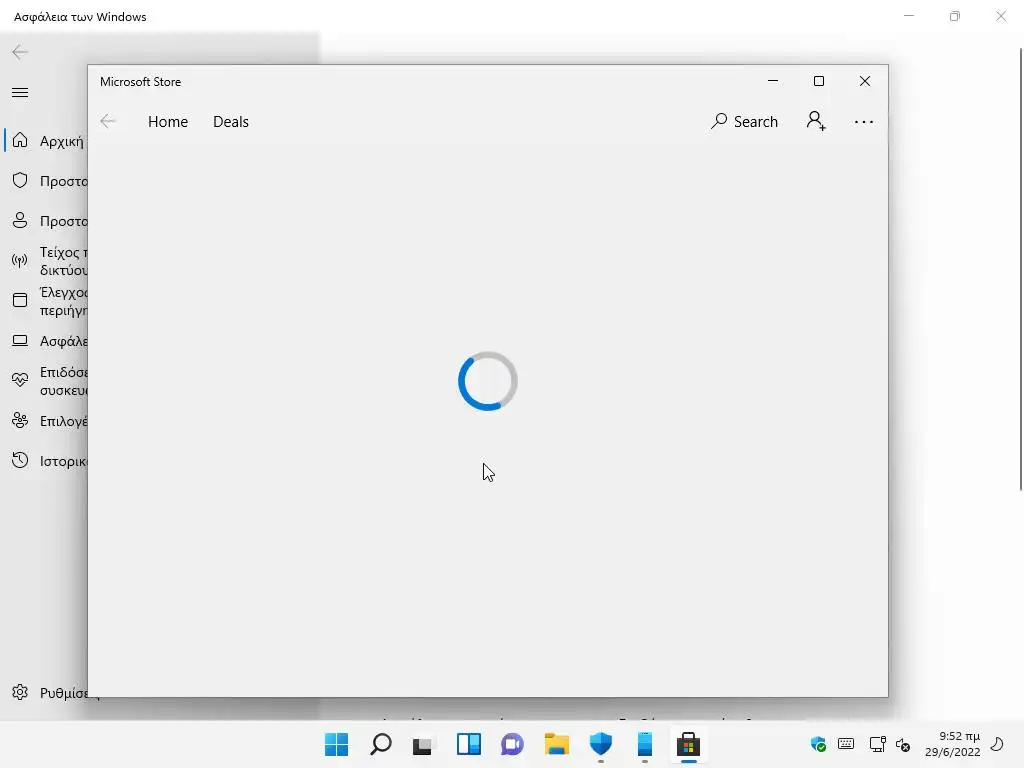Open Windows Security tray icon with green check
The width and height of the screenshot is (1024, 768).
818,744
